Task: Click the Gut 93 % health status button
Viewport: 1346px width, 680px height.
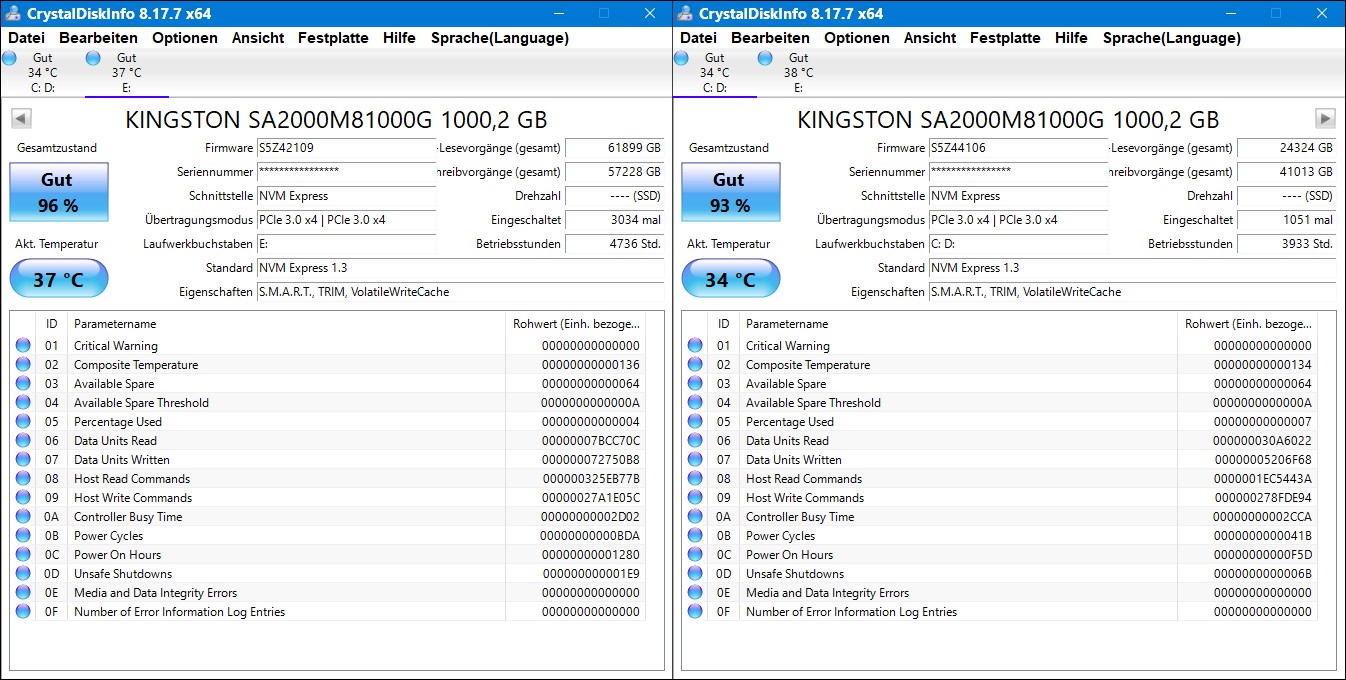Action: (x=729, y=192)
